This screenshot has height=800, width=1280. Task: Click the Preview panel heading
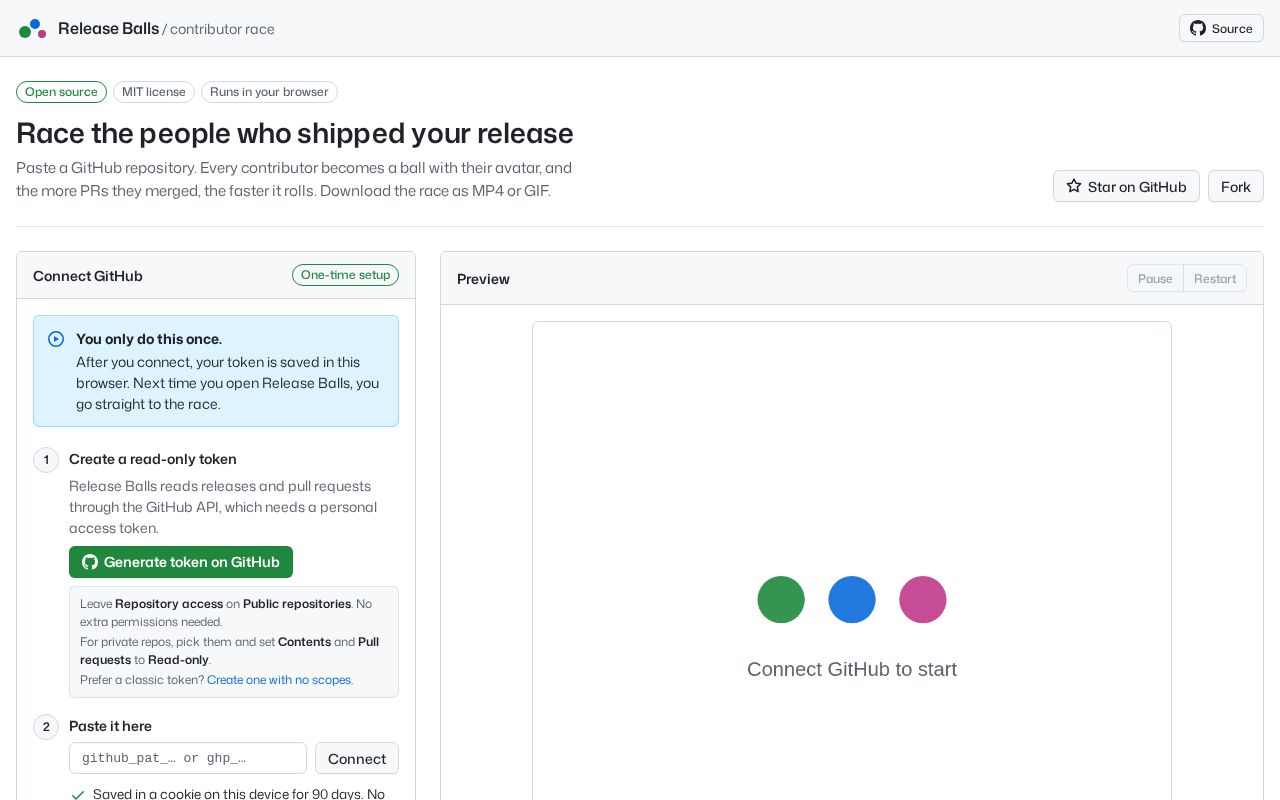coord(483,279)
